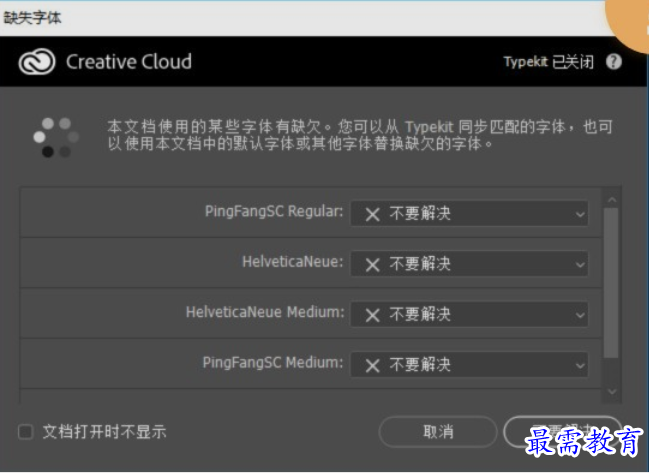The width and height of the screenshot is (649, 473).
Task: Click the Creative Cloud logo icon
Action: 36,62
